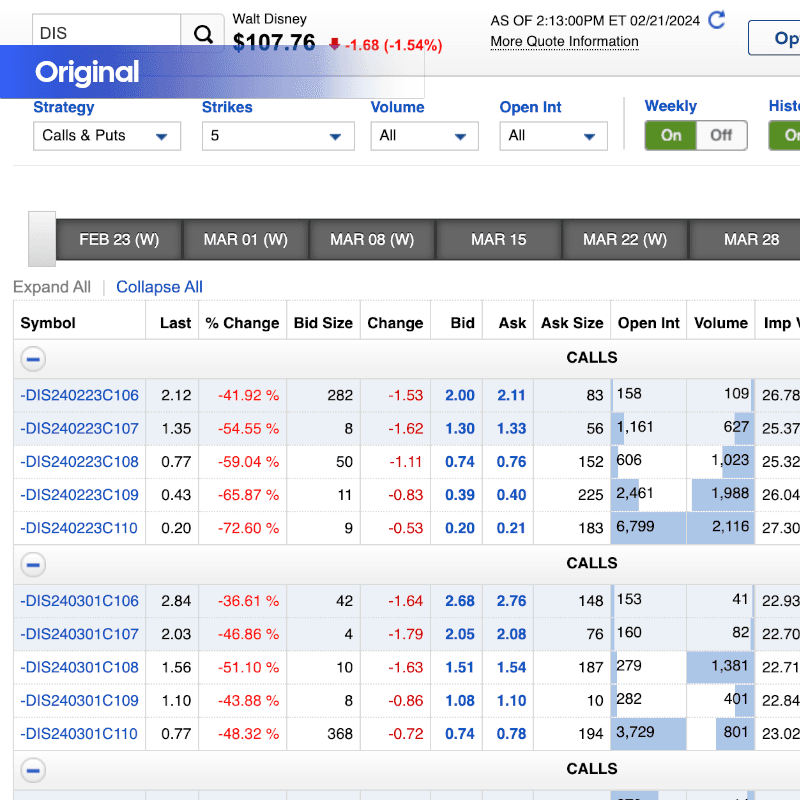The image size is (800, 800).
Task: Collapse the third CALLS section
Action: tap(33, 770)
